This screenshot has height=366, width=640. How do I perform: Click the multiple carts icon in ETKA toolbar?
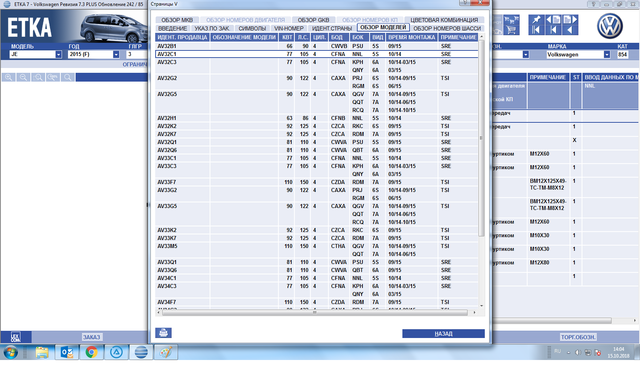pyautogui.click(x=511, y=20)
